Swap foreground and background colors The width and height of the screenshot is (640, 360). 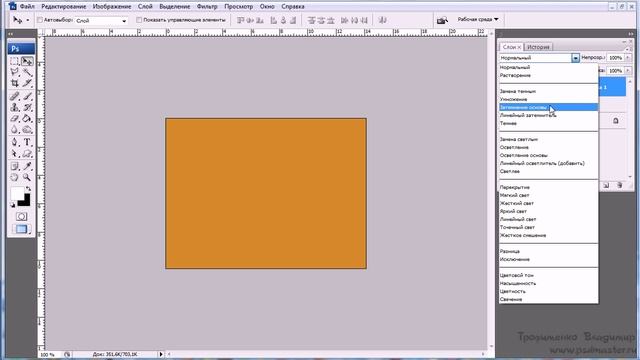pyautogui.click(x=28, y=189)
